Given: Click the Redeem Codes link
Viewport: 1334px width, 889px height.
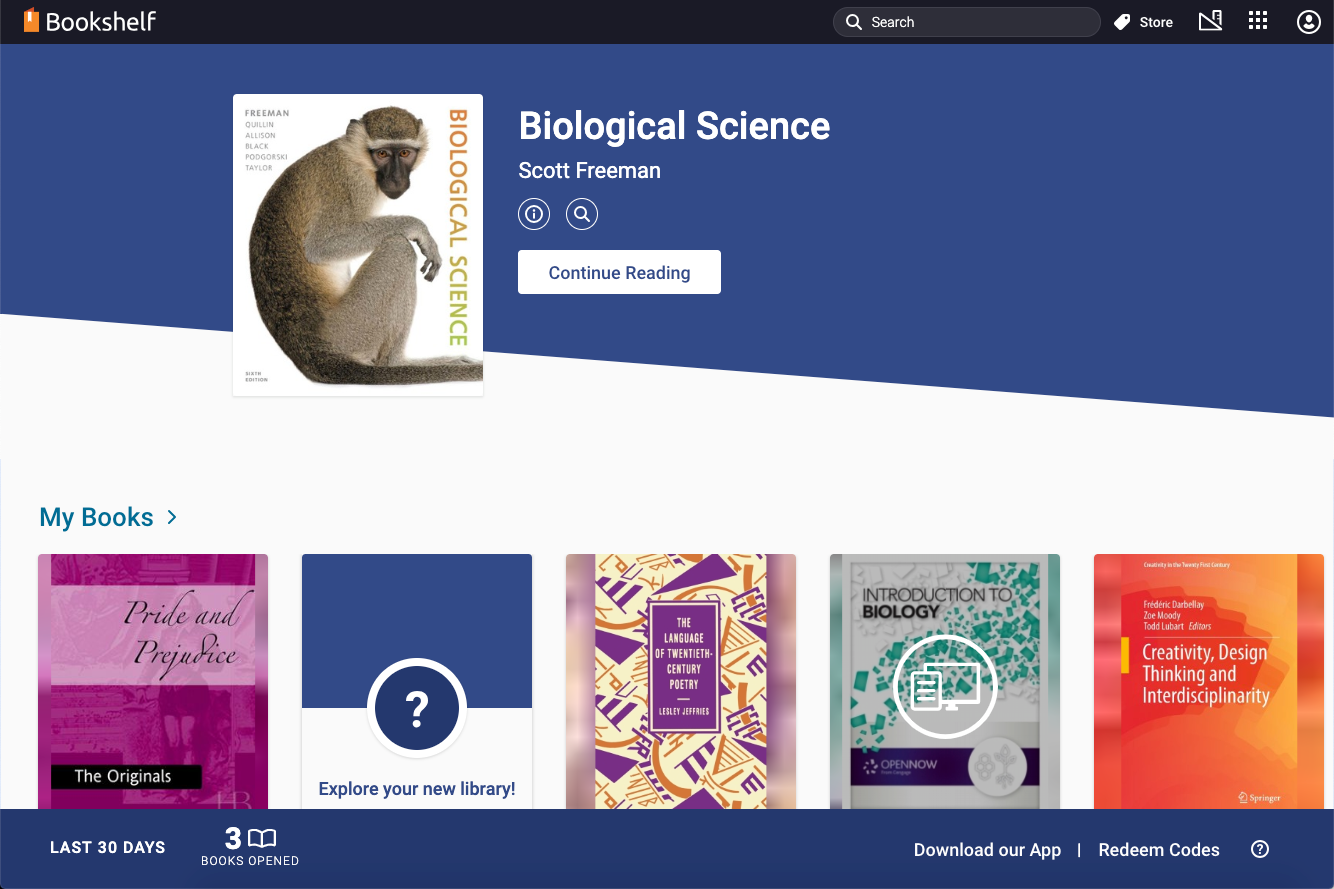Looking at the screenshot, I should point(1159,849).
